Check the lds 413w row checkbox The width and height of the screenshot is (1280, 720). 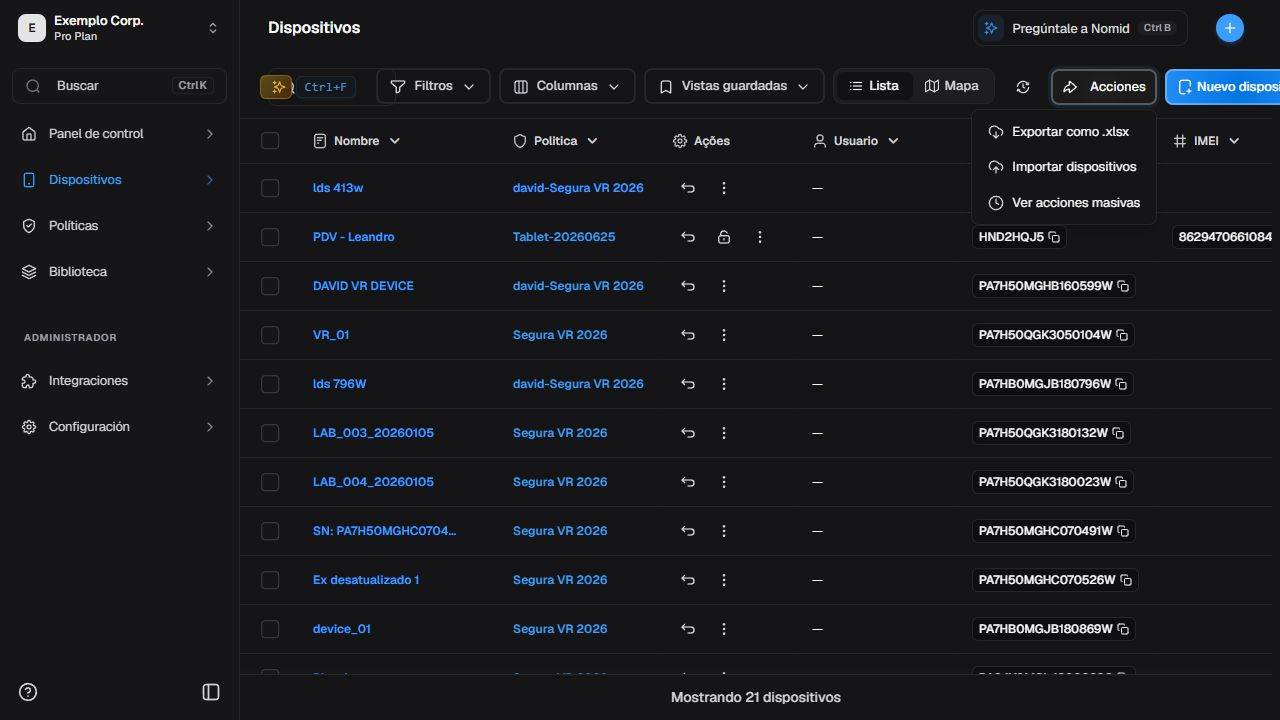pos(270,188)
